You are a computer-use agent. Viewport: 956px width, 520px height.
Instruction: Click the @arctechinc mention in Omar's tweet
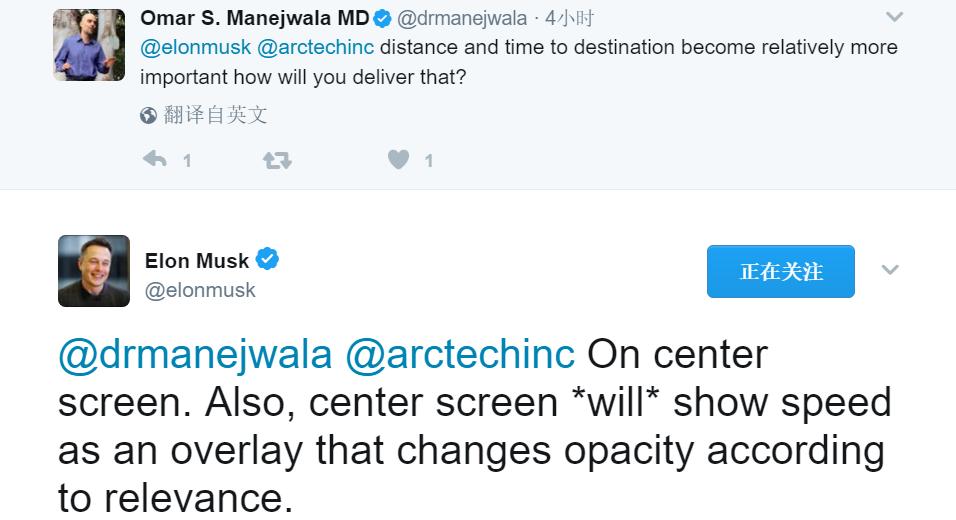click(x=316, y=47)
